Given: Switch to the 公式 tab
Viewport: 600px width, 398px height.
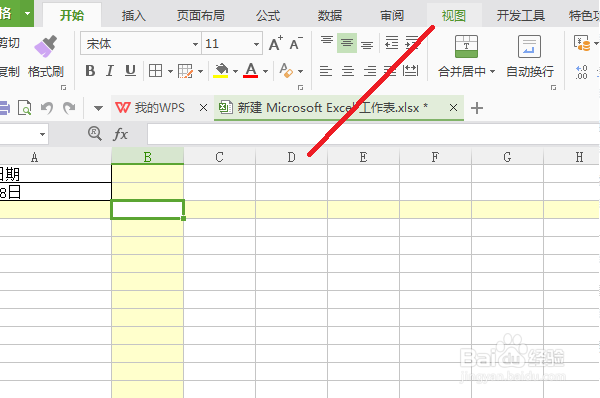Looking at the screenshot, I should point(268,16).
